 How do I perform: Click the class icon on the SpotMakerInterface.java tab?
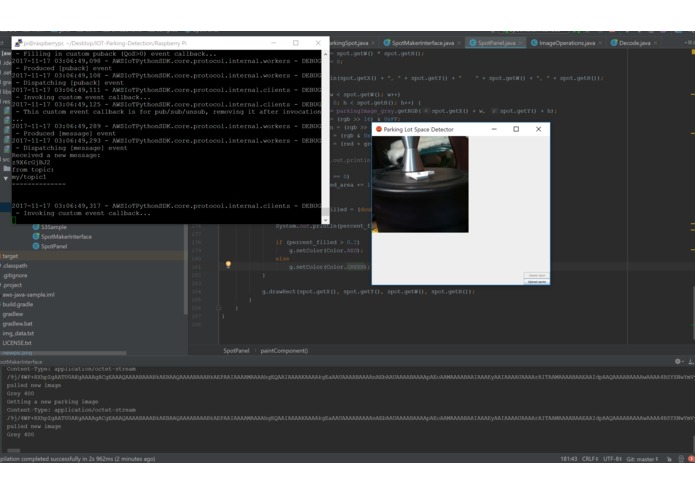click(387, 43)
